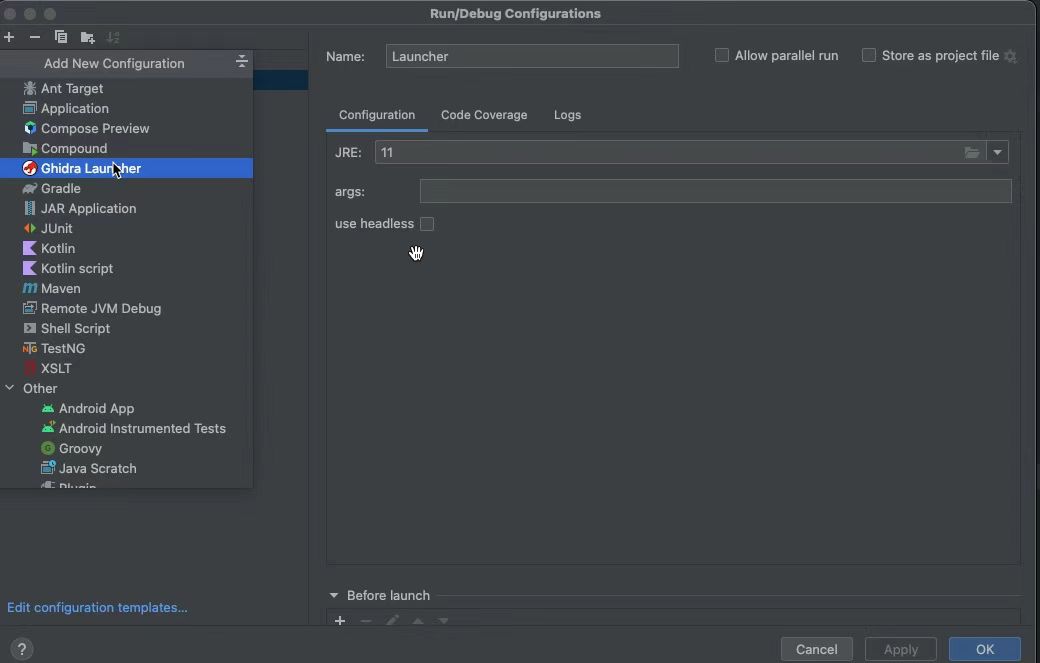Select the Maven configuration type
1040x663 pixels.
tap(60, 288)
